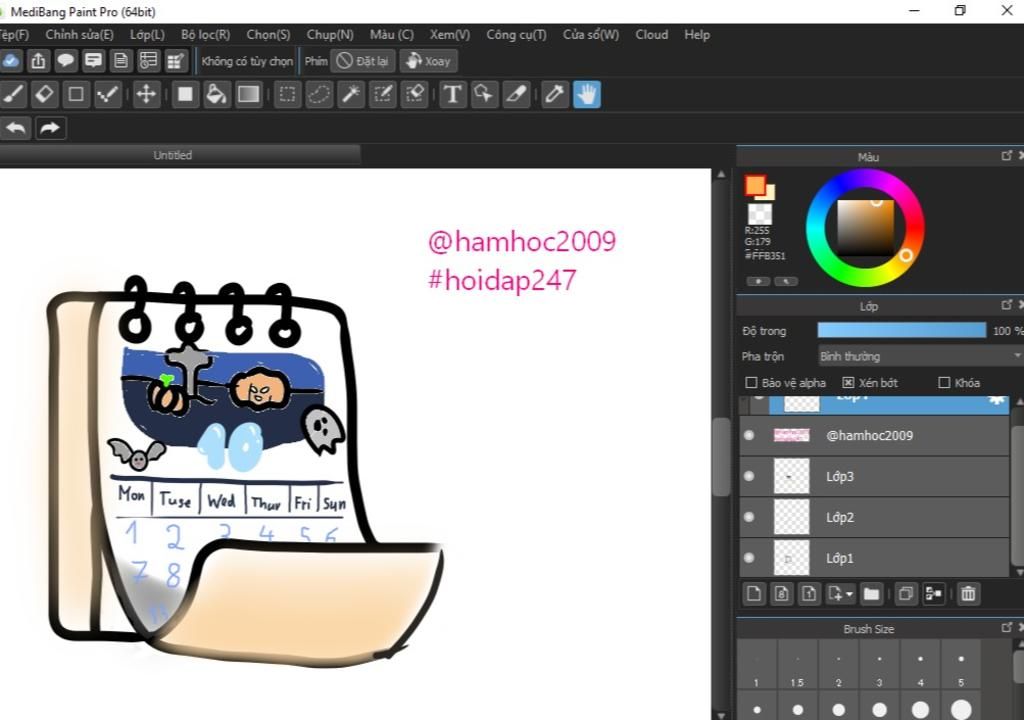The width and height of the screenshot is (1024, 720).
Task: Click the Undo arrow
Action: click(x=16, y=128)
